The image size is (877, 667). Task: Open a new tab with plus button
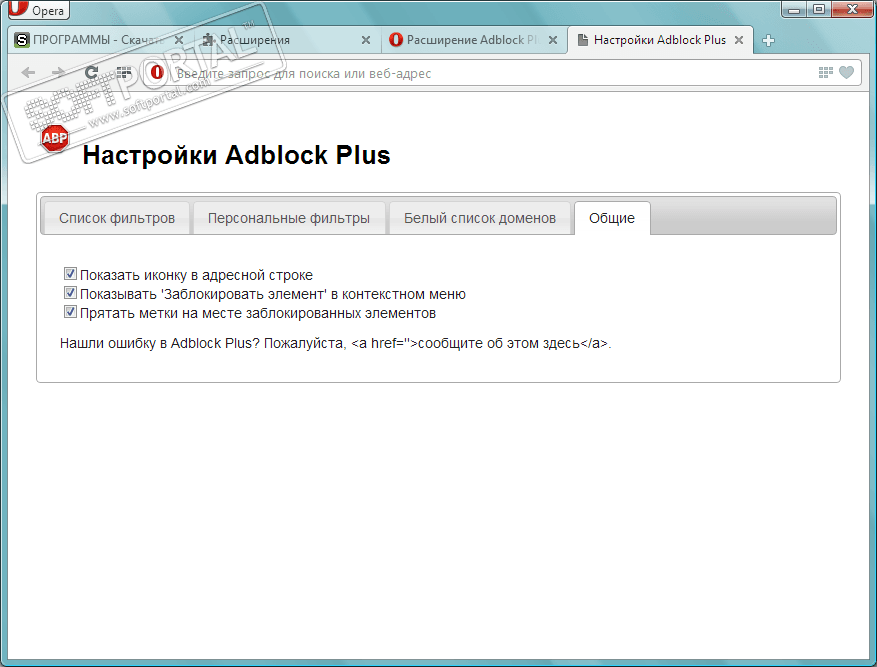(x=768, y=40)
